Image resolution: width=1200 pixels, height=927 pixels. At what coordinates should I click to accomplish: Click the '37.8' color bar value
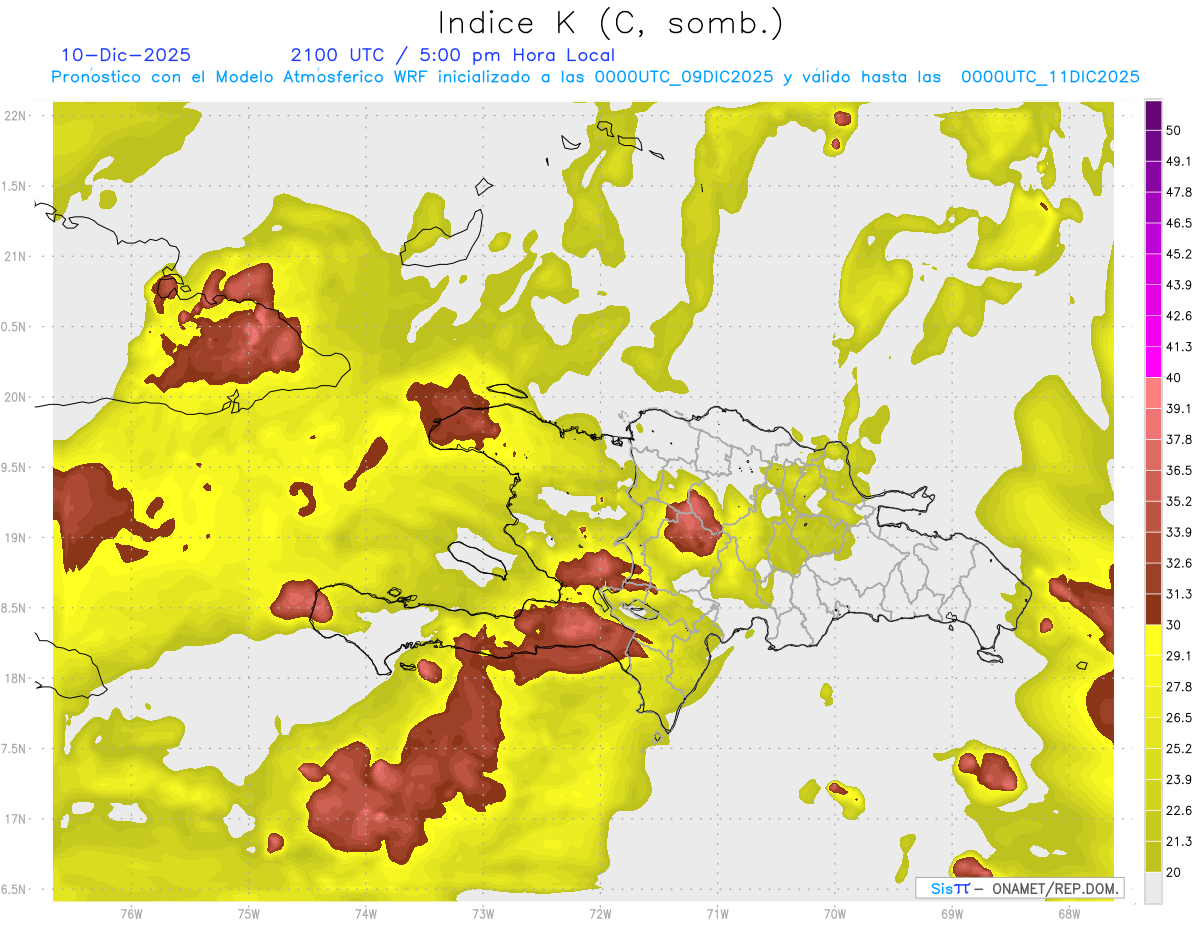click(x=1179, y=439)
